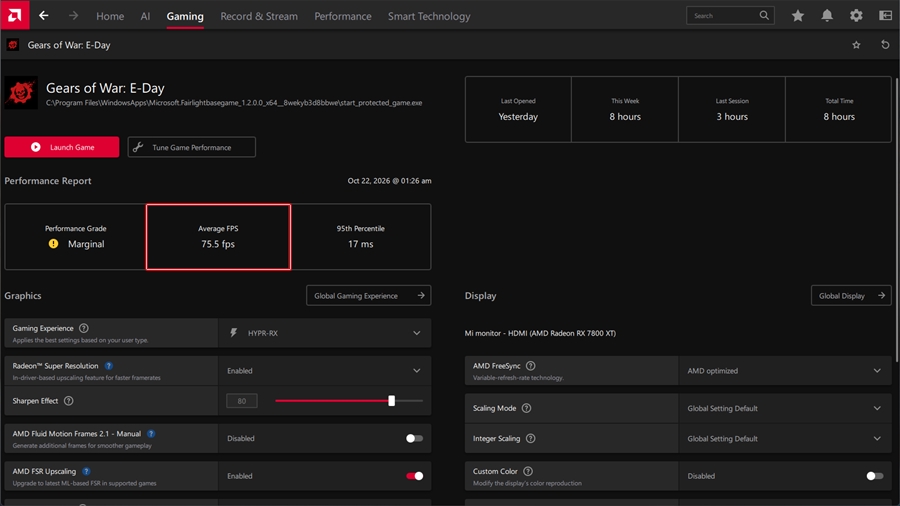The width and height of the screenshot is (900, 506).
Task: Show help for Gaming Experience
Action: point(84,328)
